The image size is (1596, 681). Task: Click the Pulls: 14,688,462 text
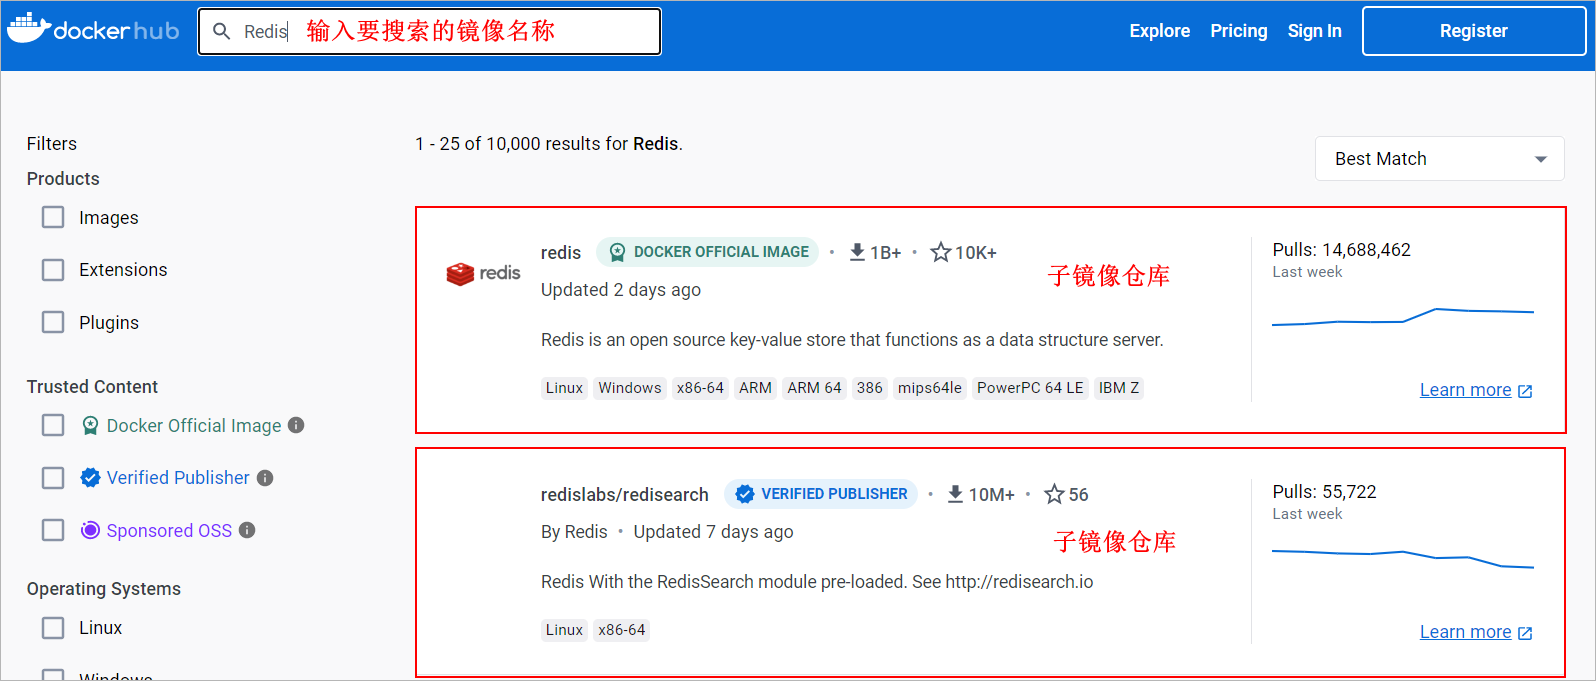[x=1341, y=250]
